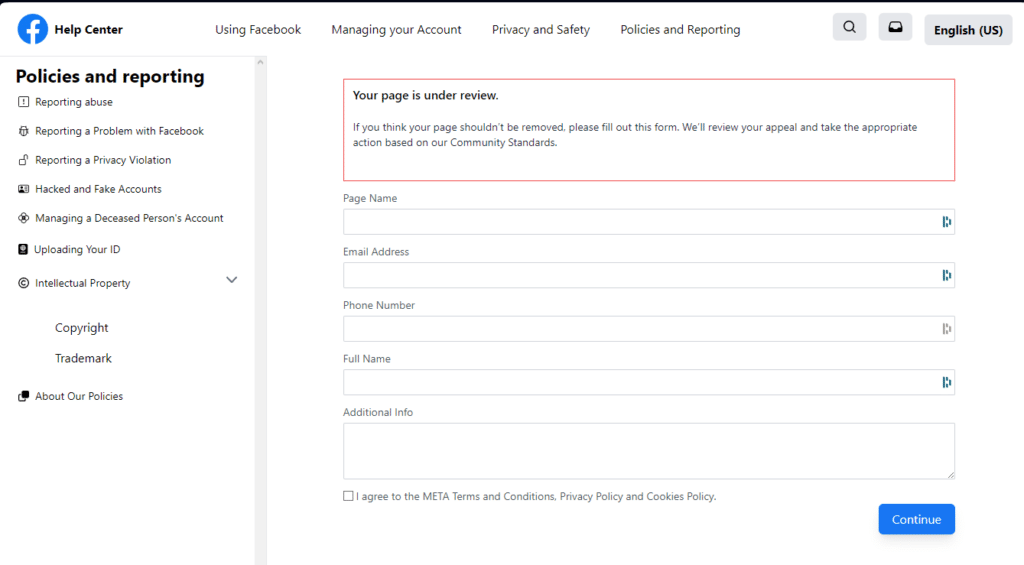Click autofill icon in Phone Number field
The height and width of the screenshot is (565, 1024).
click(946, 329)
